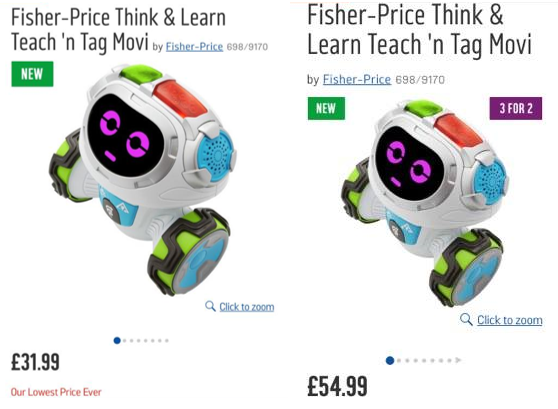Open the Fisher-Price brand link in the £54.99 listing
Image resolution: width=558 pixels, height=409 pixels.
point(357,79)
